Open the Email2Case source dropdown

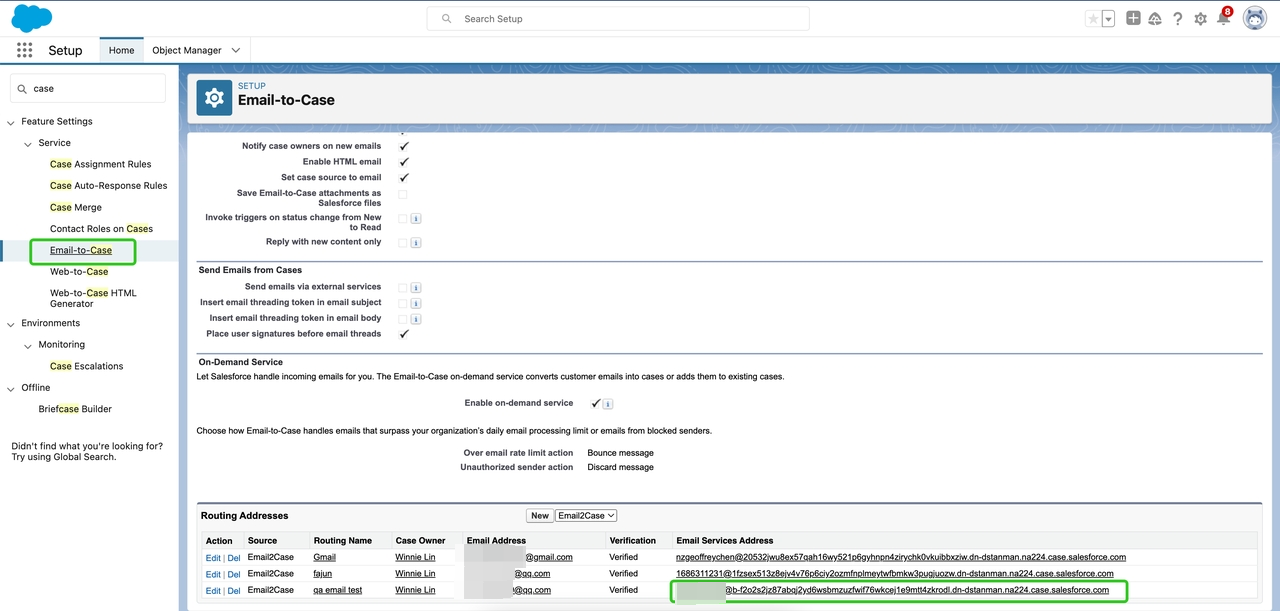(586, 516)
